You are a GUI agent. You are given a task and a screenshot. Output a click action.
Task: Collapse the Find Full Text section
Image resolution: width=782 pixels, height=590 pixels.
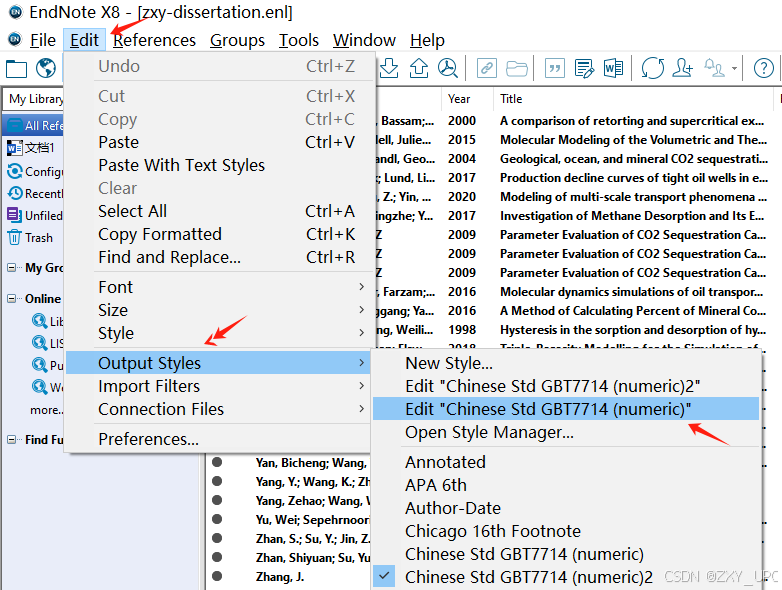pos(11,439)
